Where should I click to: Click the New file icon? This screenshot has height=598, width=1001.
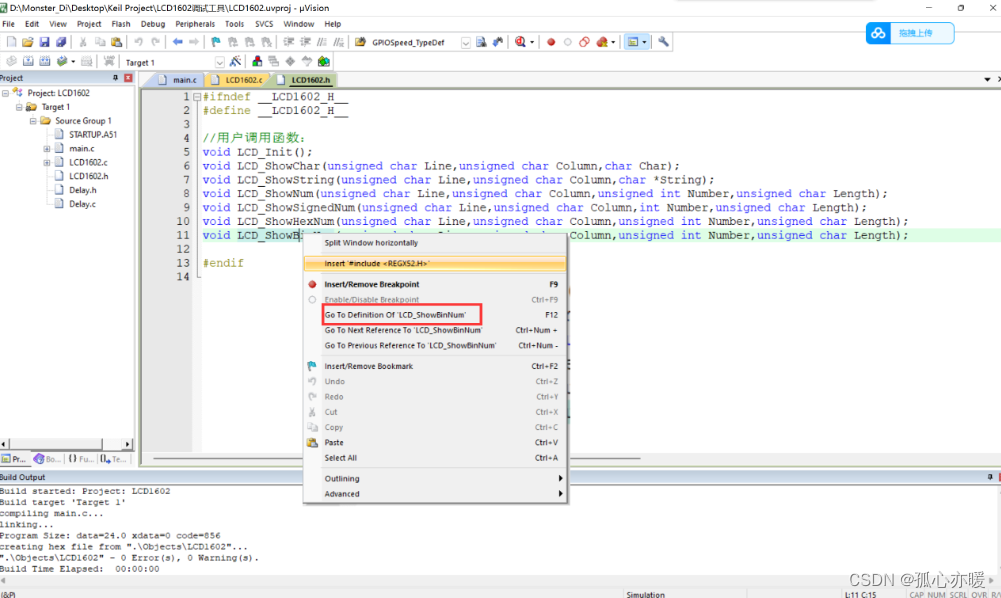pos(11,42)
